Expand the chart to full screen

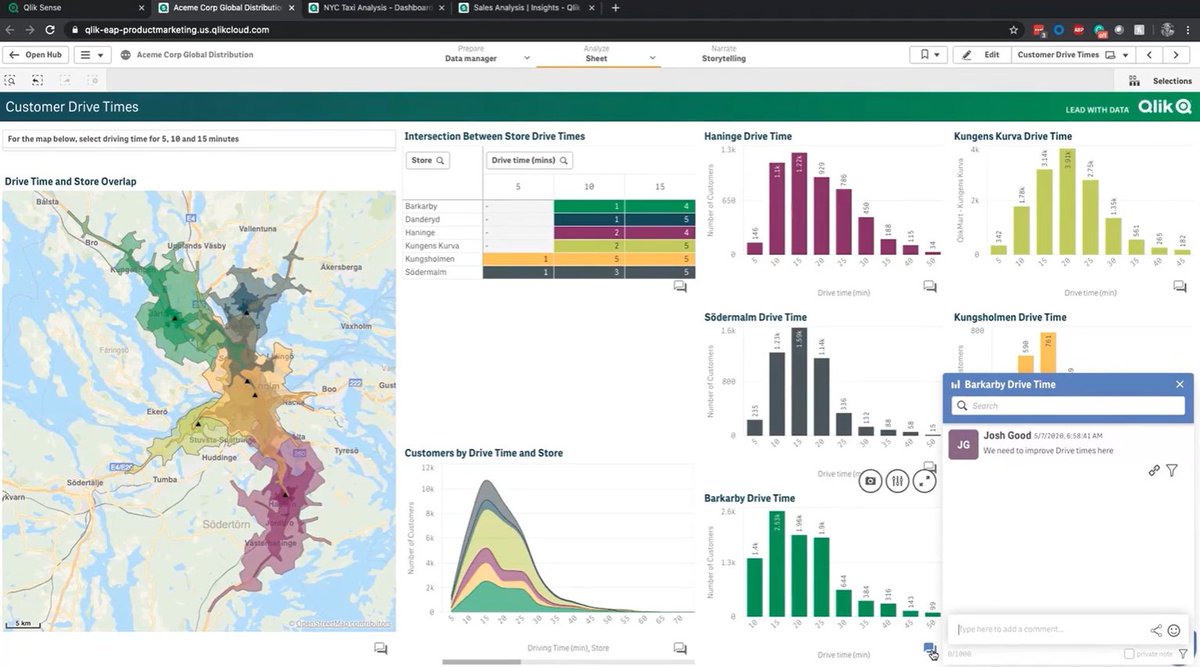click(924, 481)
